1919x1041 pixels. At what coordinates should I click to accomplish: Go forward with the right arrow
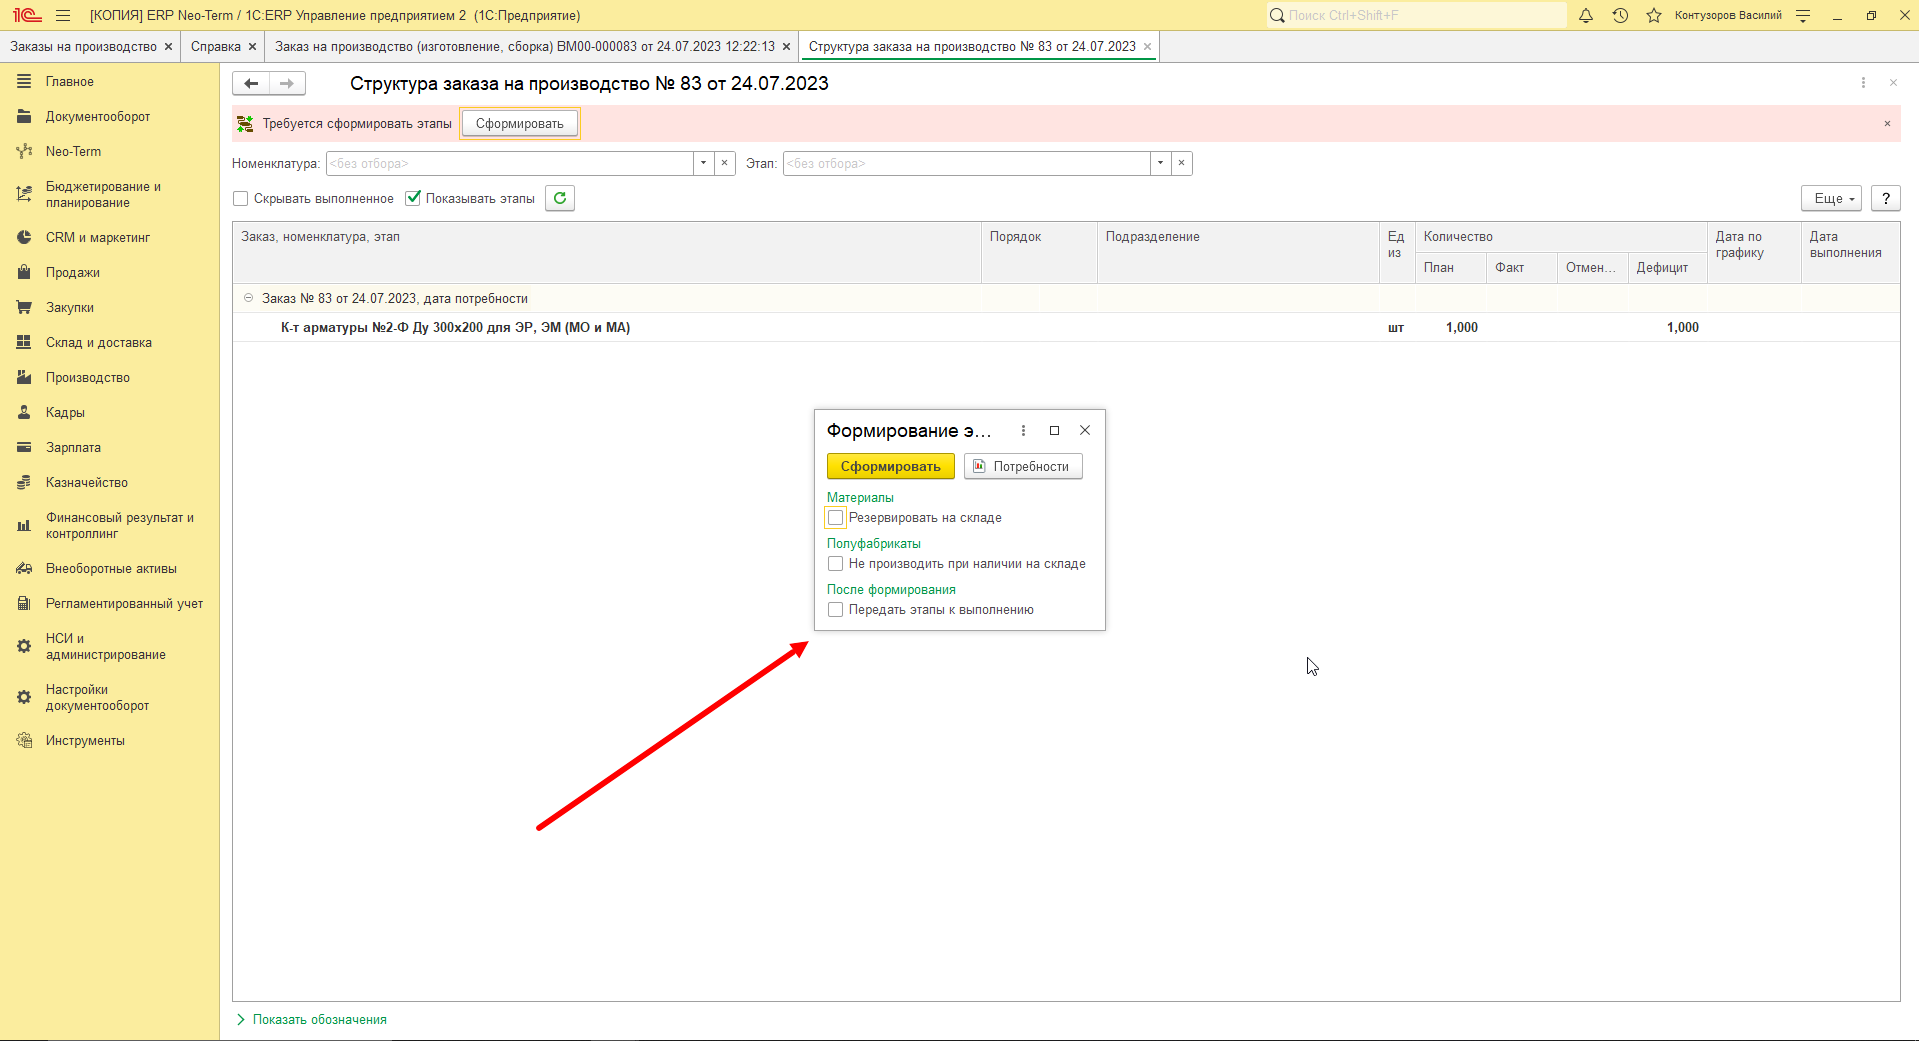tap(287, 84)
